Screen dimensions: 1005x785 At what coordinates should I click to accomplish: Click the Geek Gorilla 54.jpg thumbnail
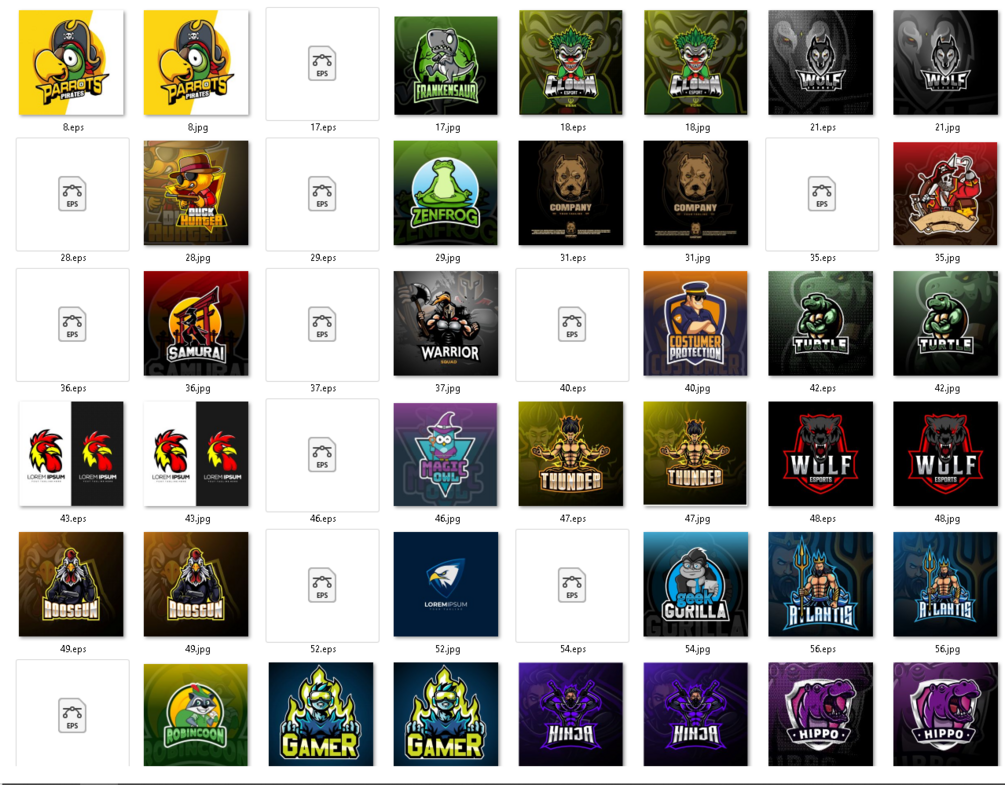[x=695, y=584]
